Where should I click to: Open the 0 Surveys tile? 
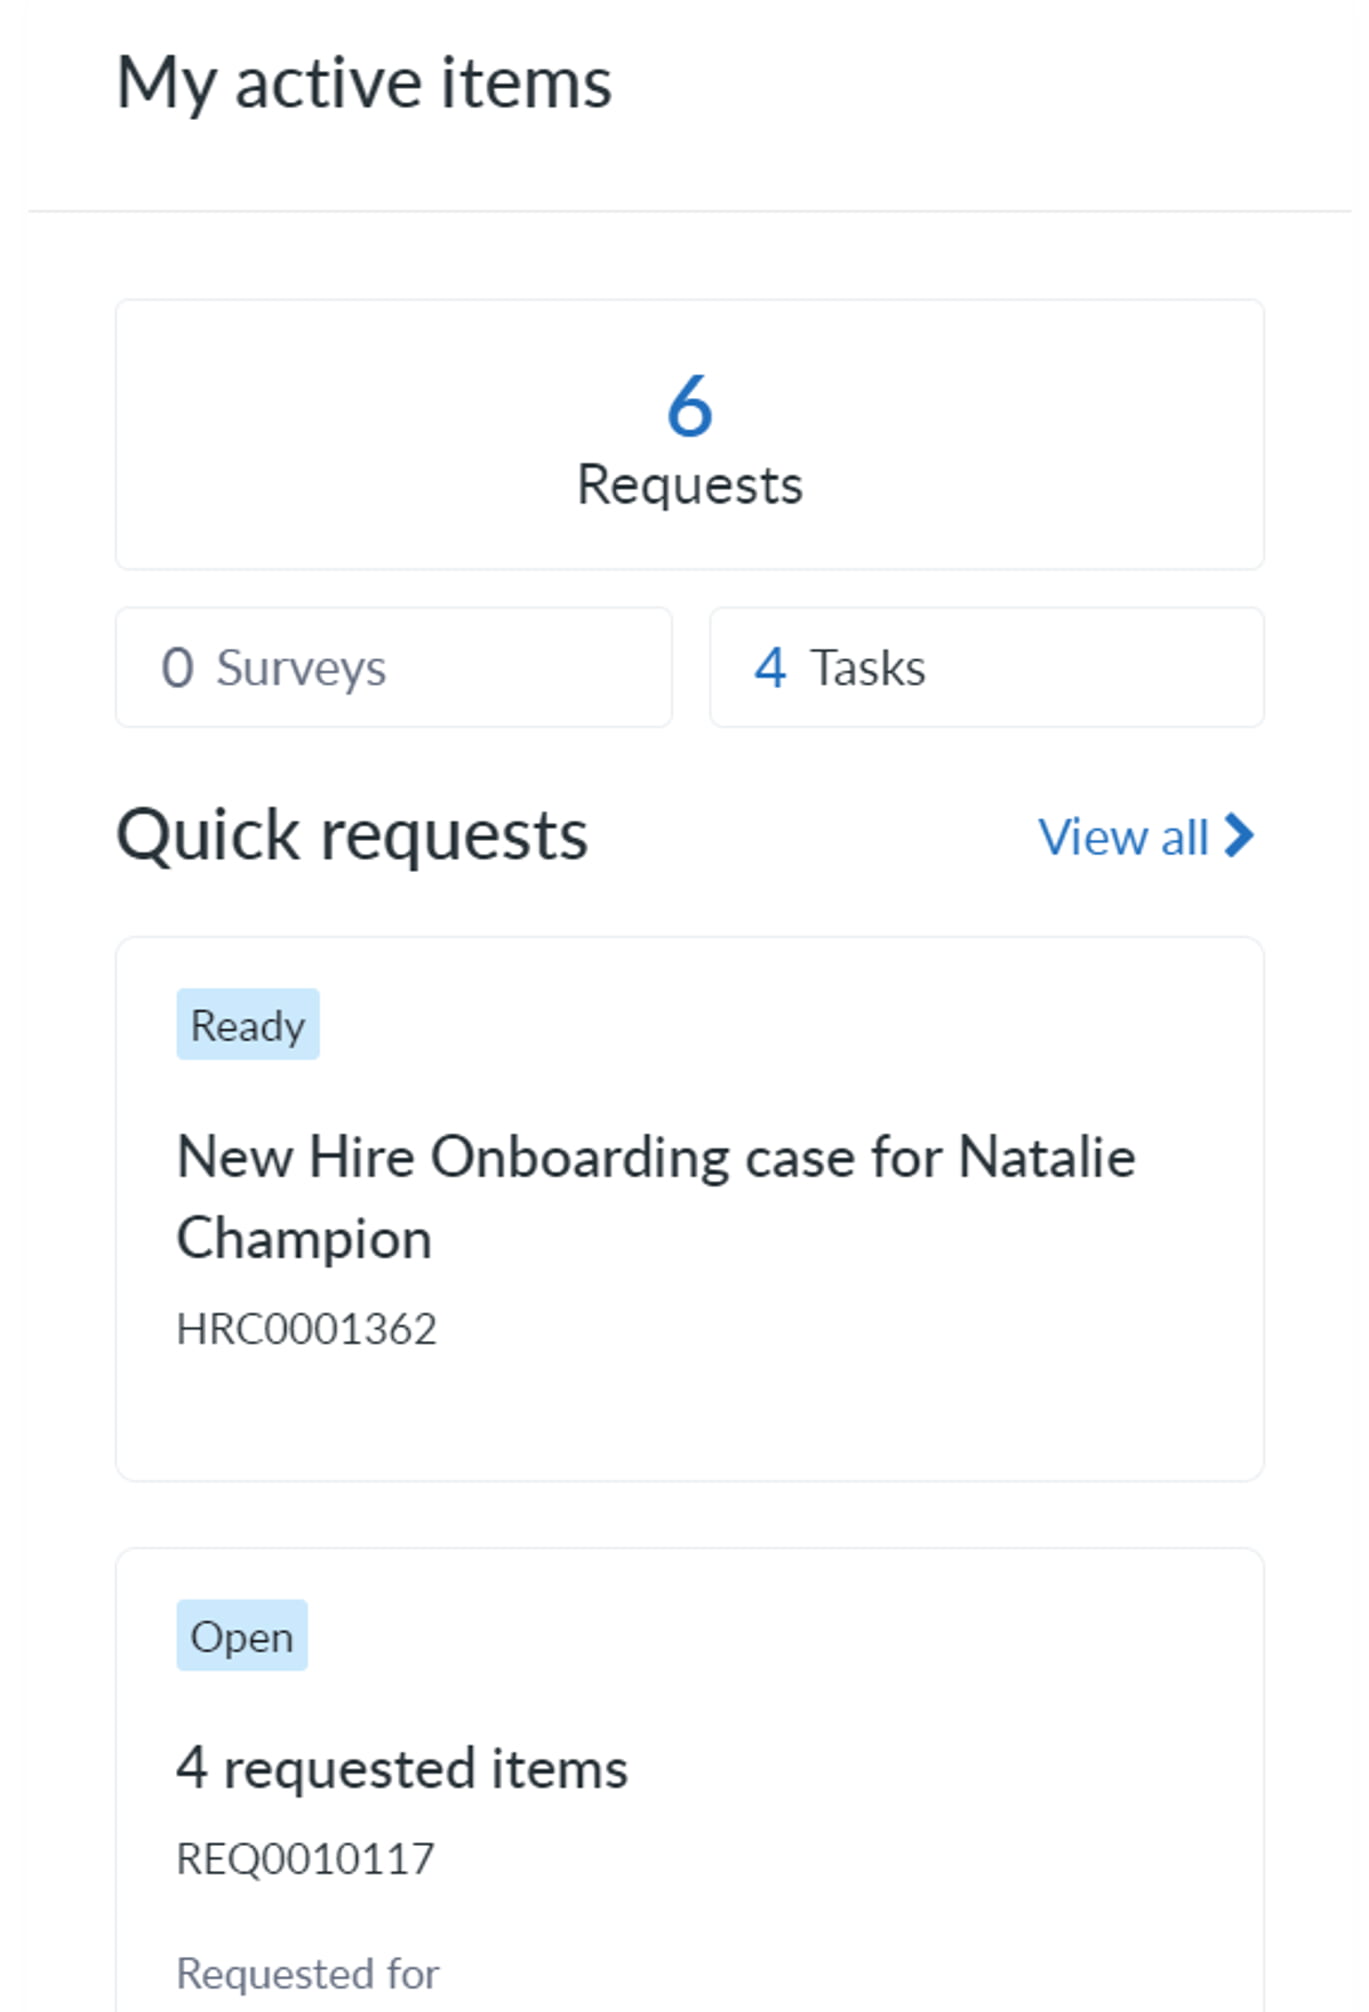[393, 667]
